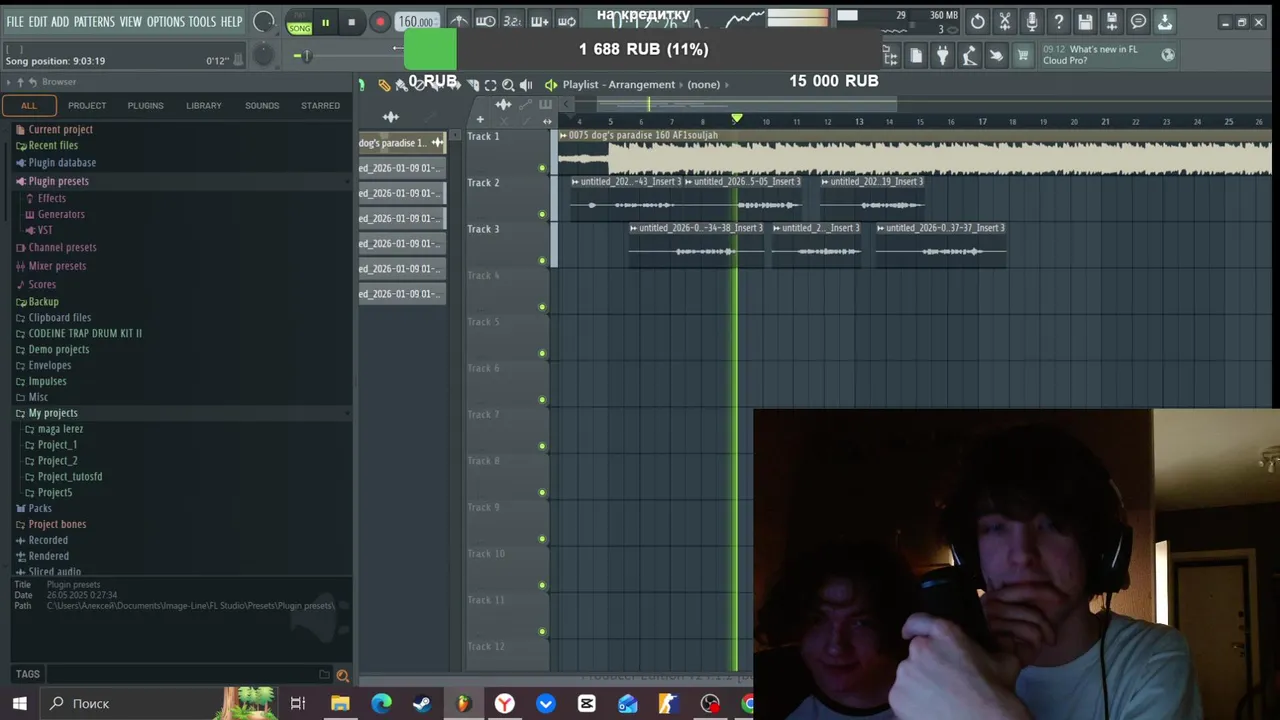Toggle Track 2 mute green light
This screenshot has width=1280, height=720.
pyautogui.click(x=542, y=214)
